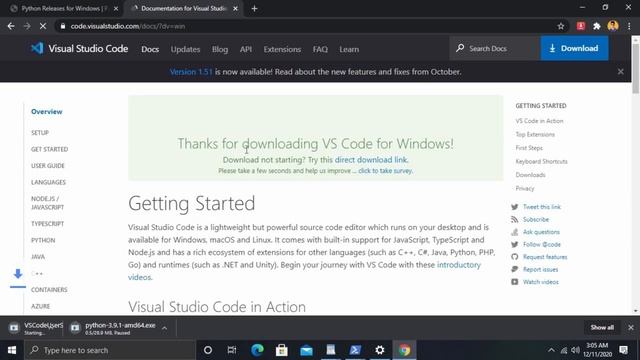Expand CONTAINERS section in sidebar
Viewport: 640px width, 360px height.
point(49,289)
